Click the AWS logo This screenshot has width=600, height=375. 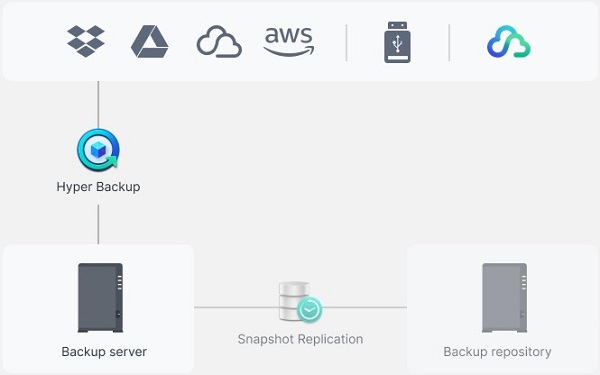[x=289, y=42]
